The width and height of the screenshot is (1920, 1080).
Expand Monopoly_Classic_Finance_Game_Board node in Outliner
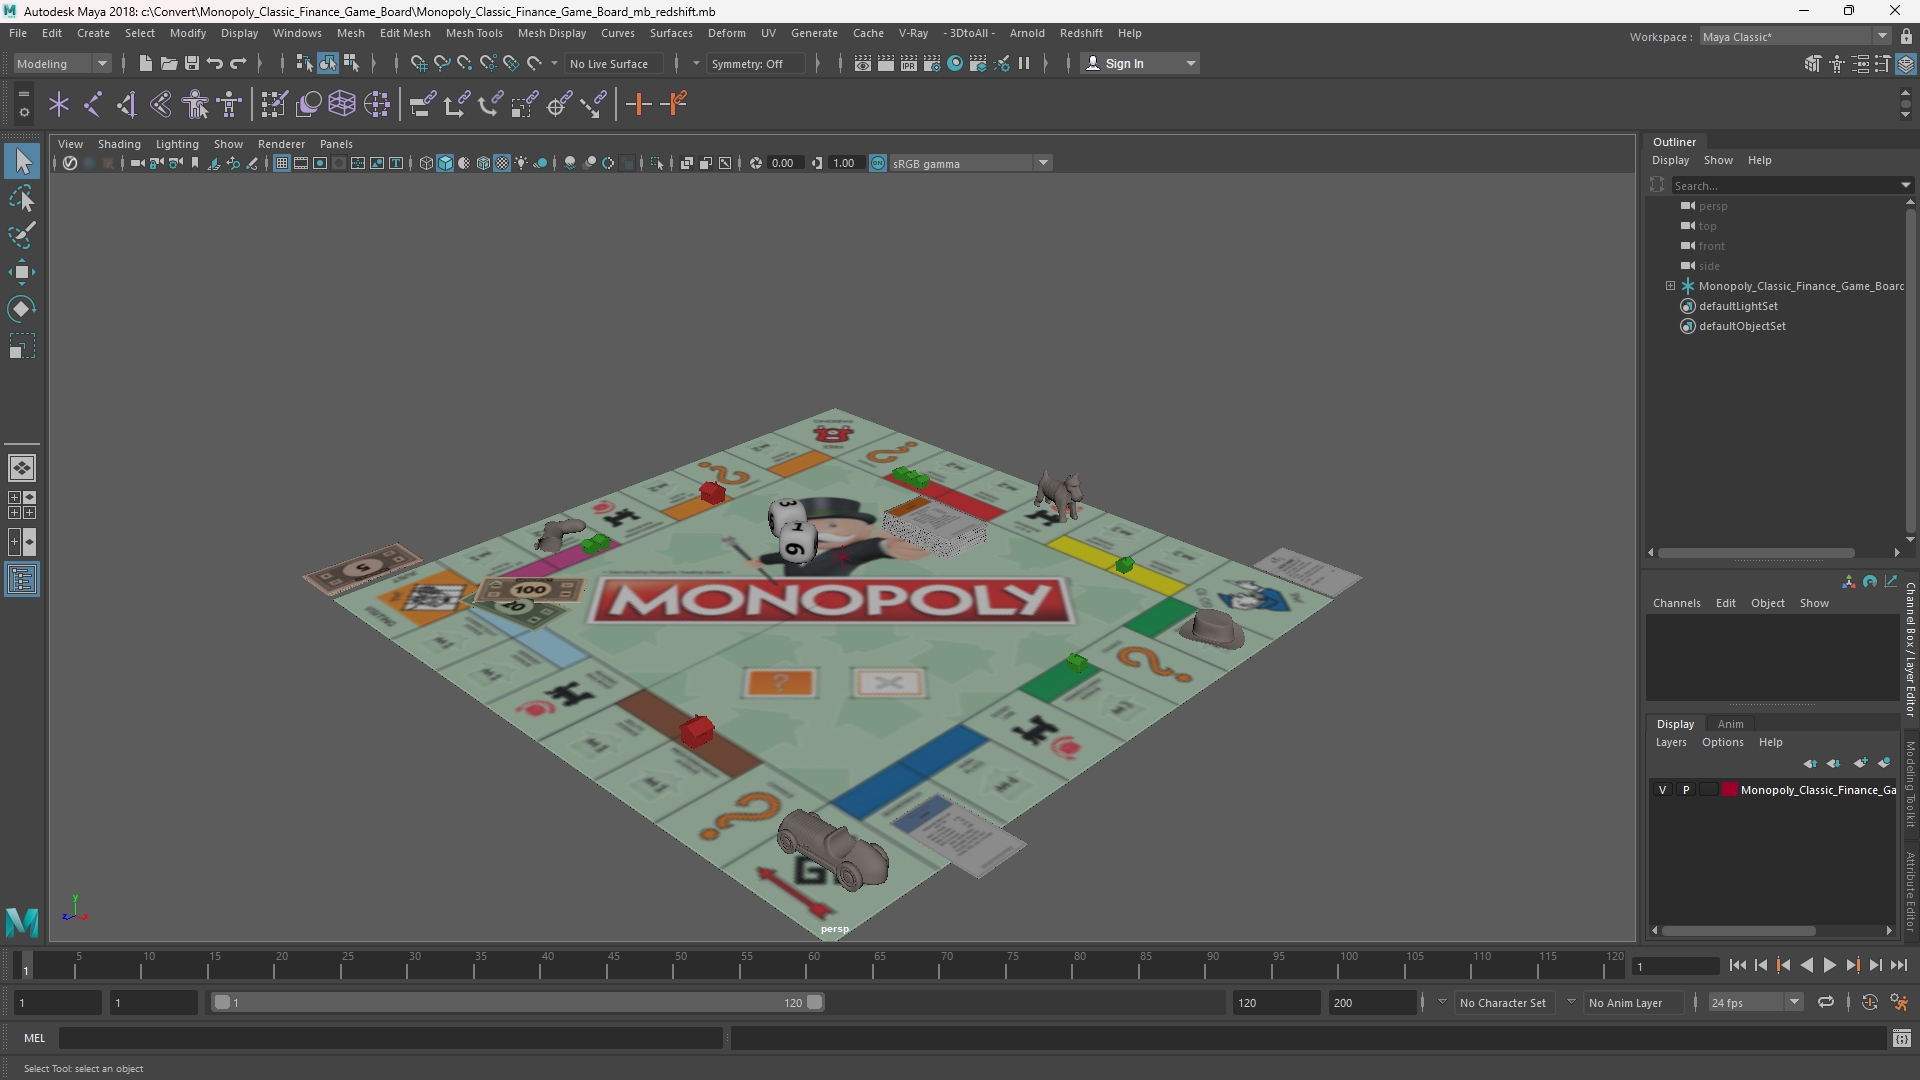coord(1670,286)
